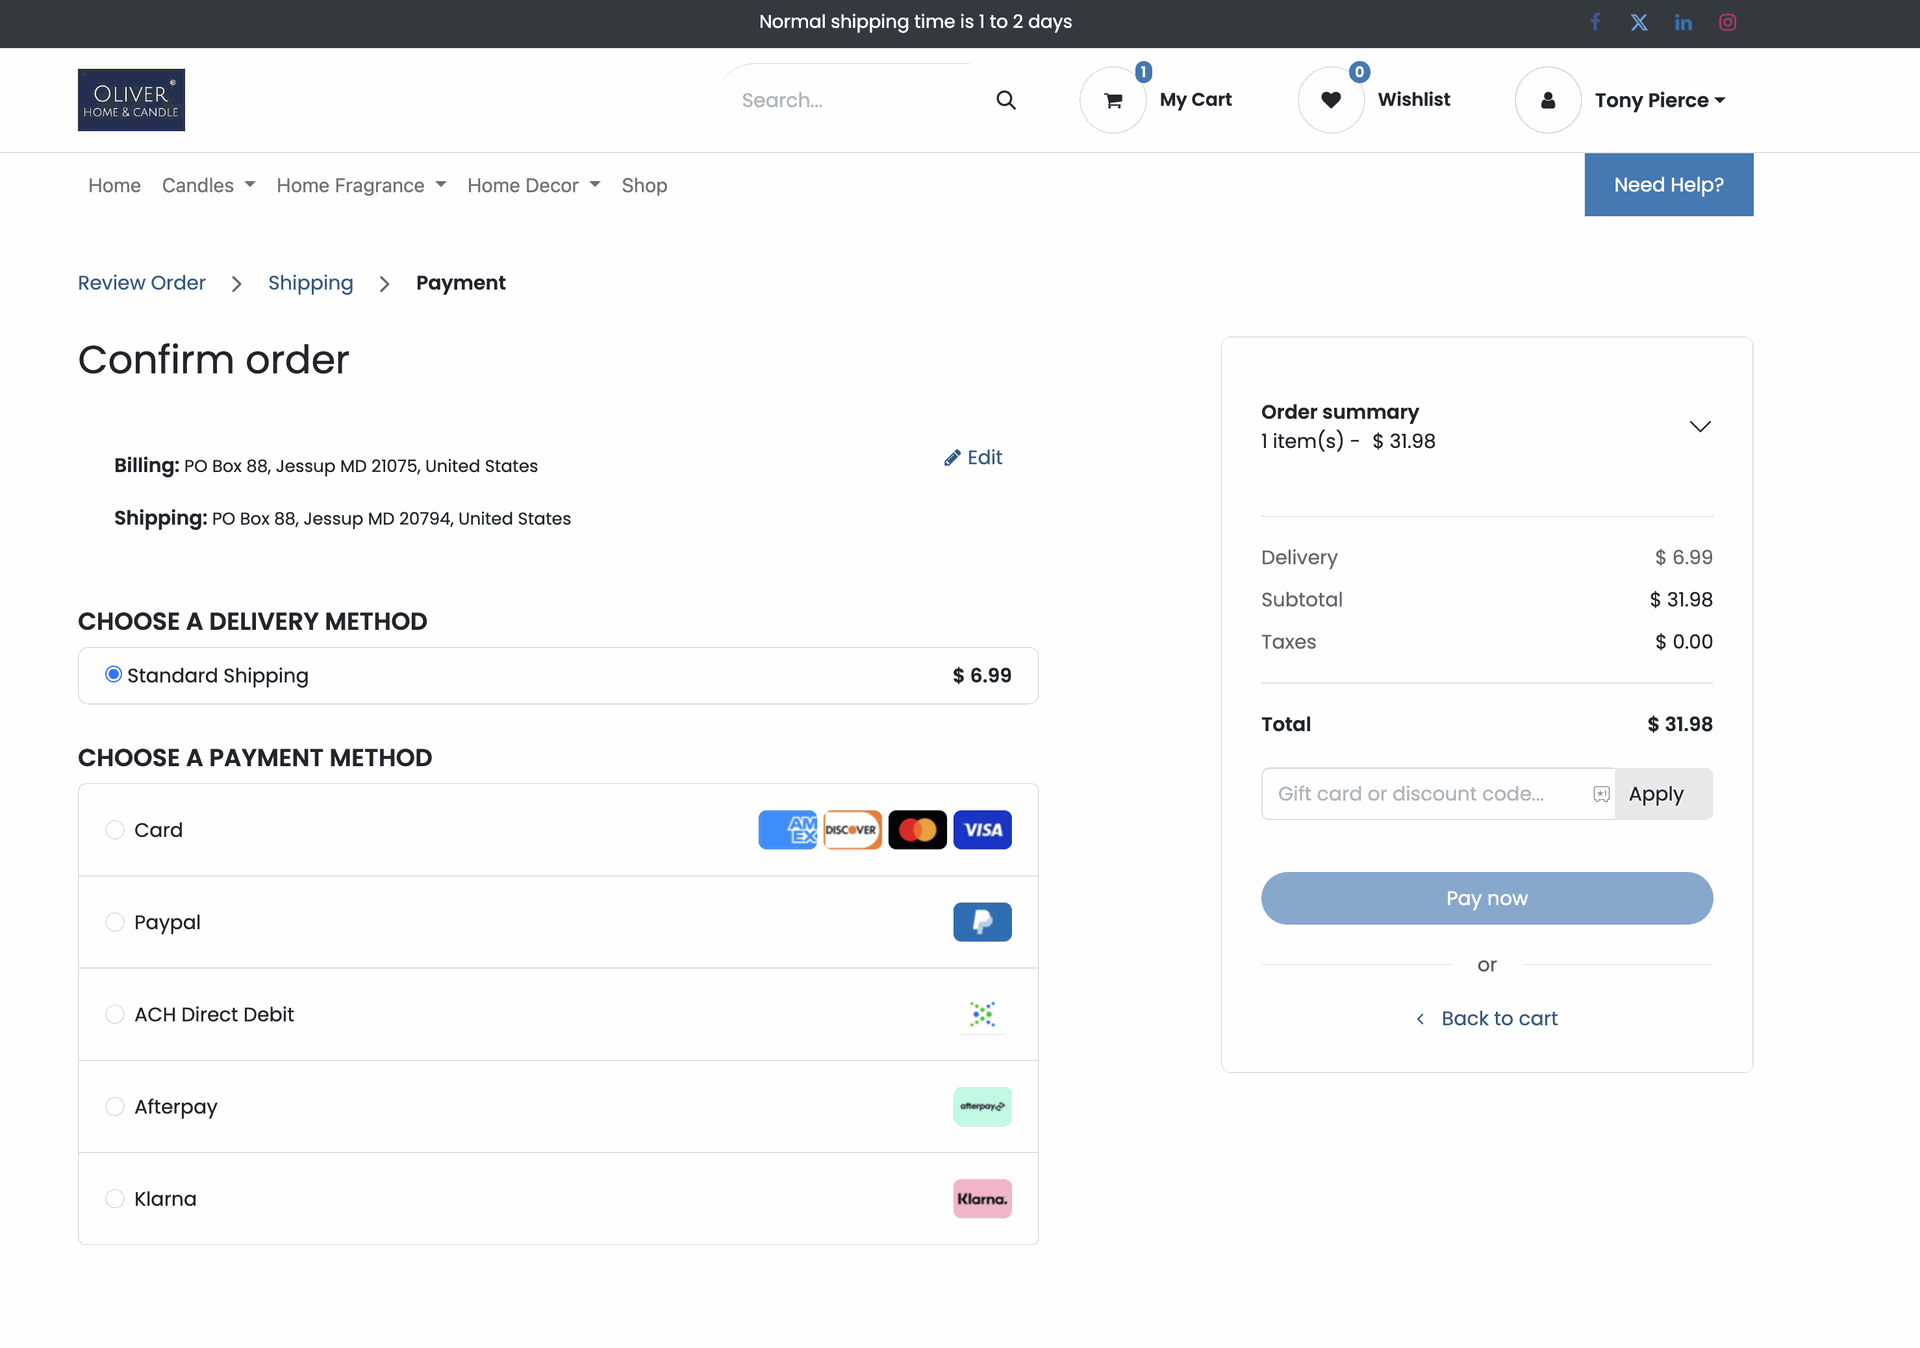Expand the Candles menu dropdown

(208, 185)
